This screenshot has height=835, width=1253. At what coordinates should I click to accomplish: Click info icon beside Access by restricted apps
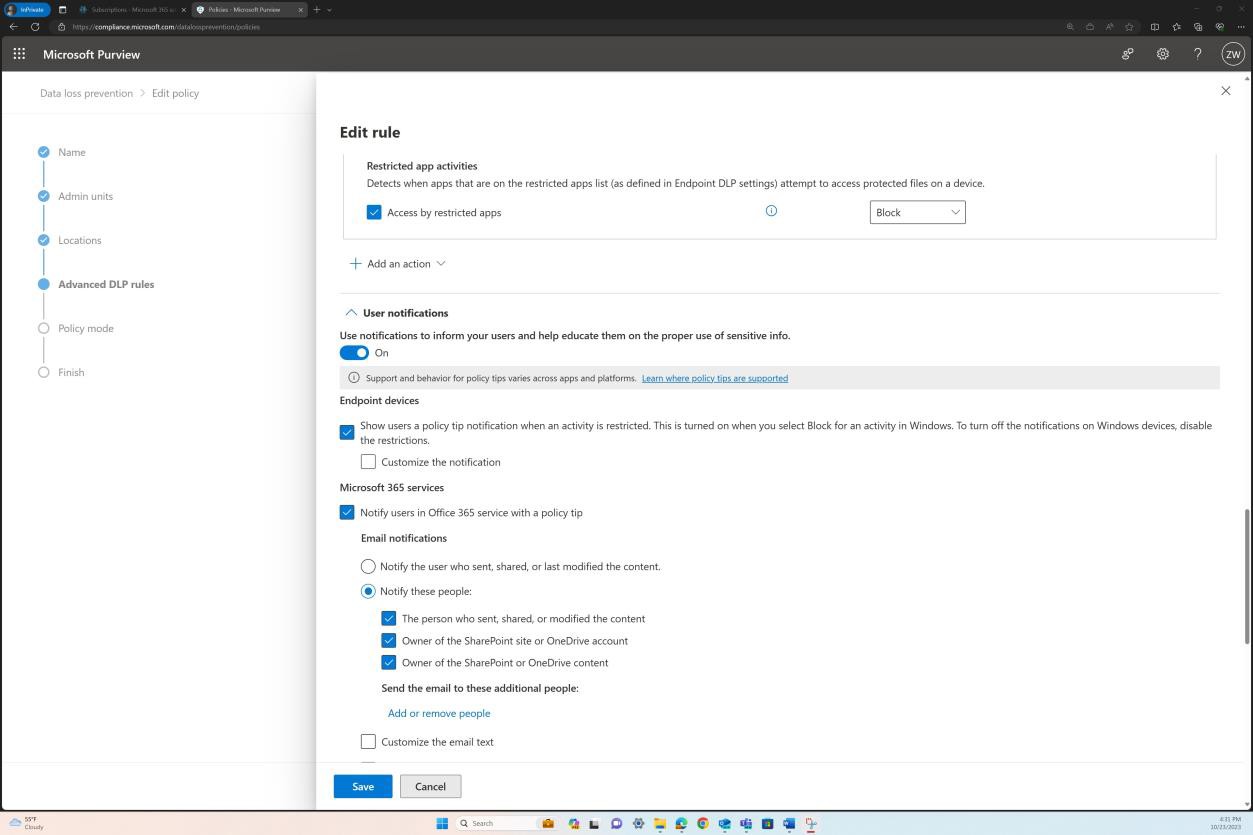point(771,211)
